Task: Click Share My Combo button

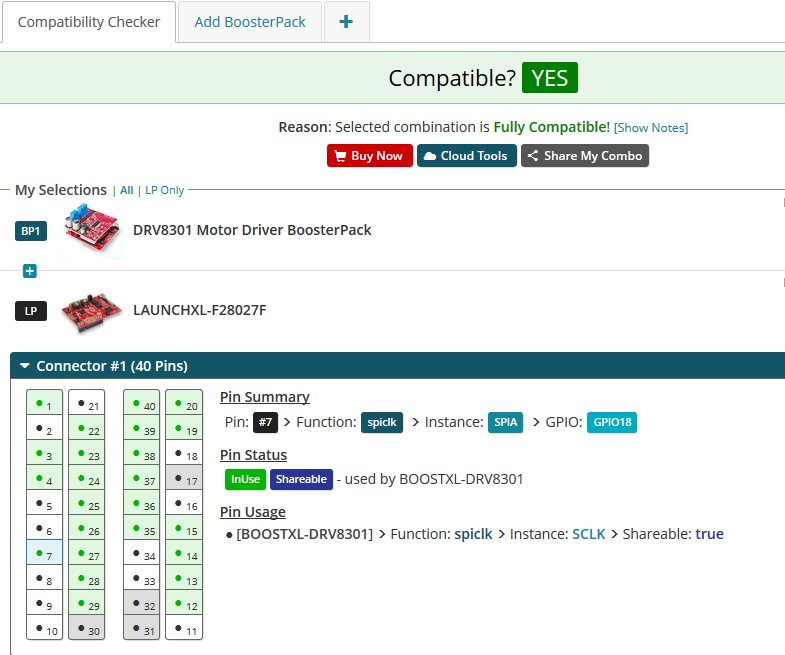Action: coord(585,156)
